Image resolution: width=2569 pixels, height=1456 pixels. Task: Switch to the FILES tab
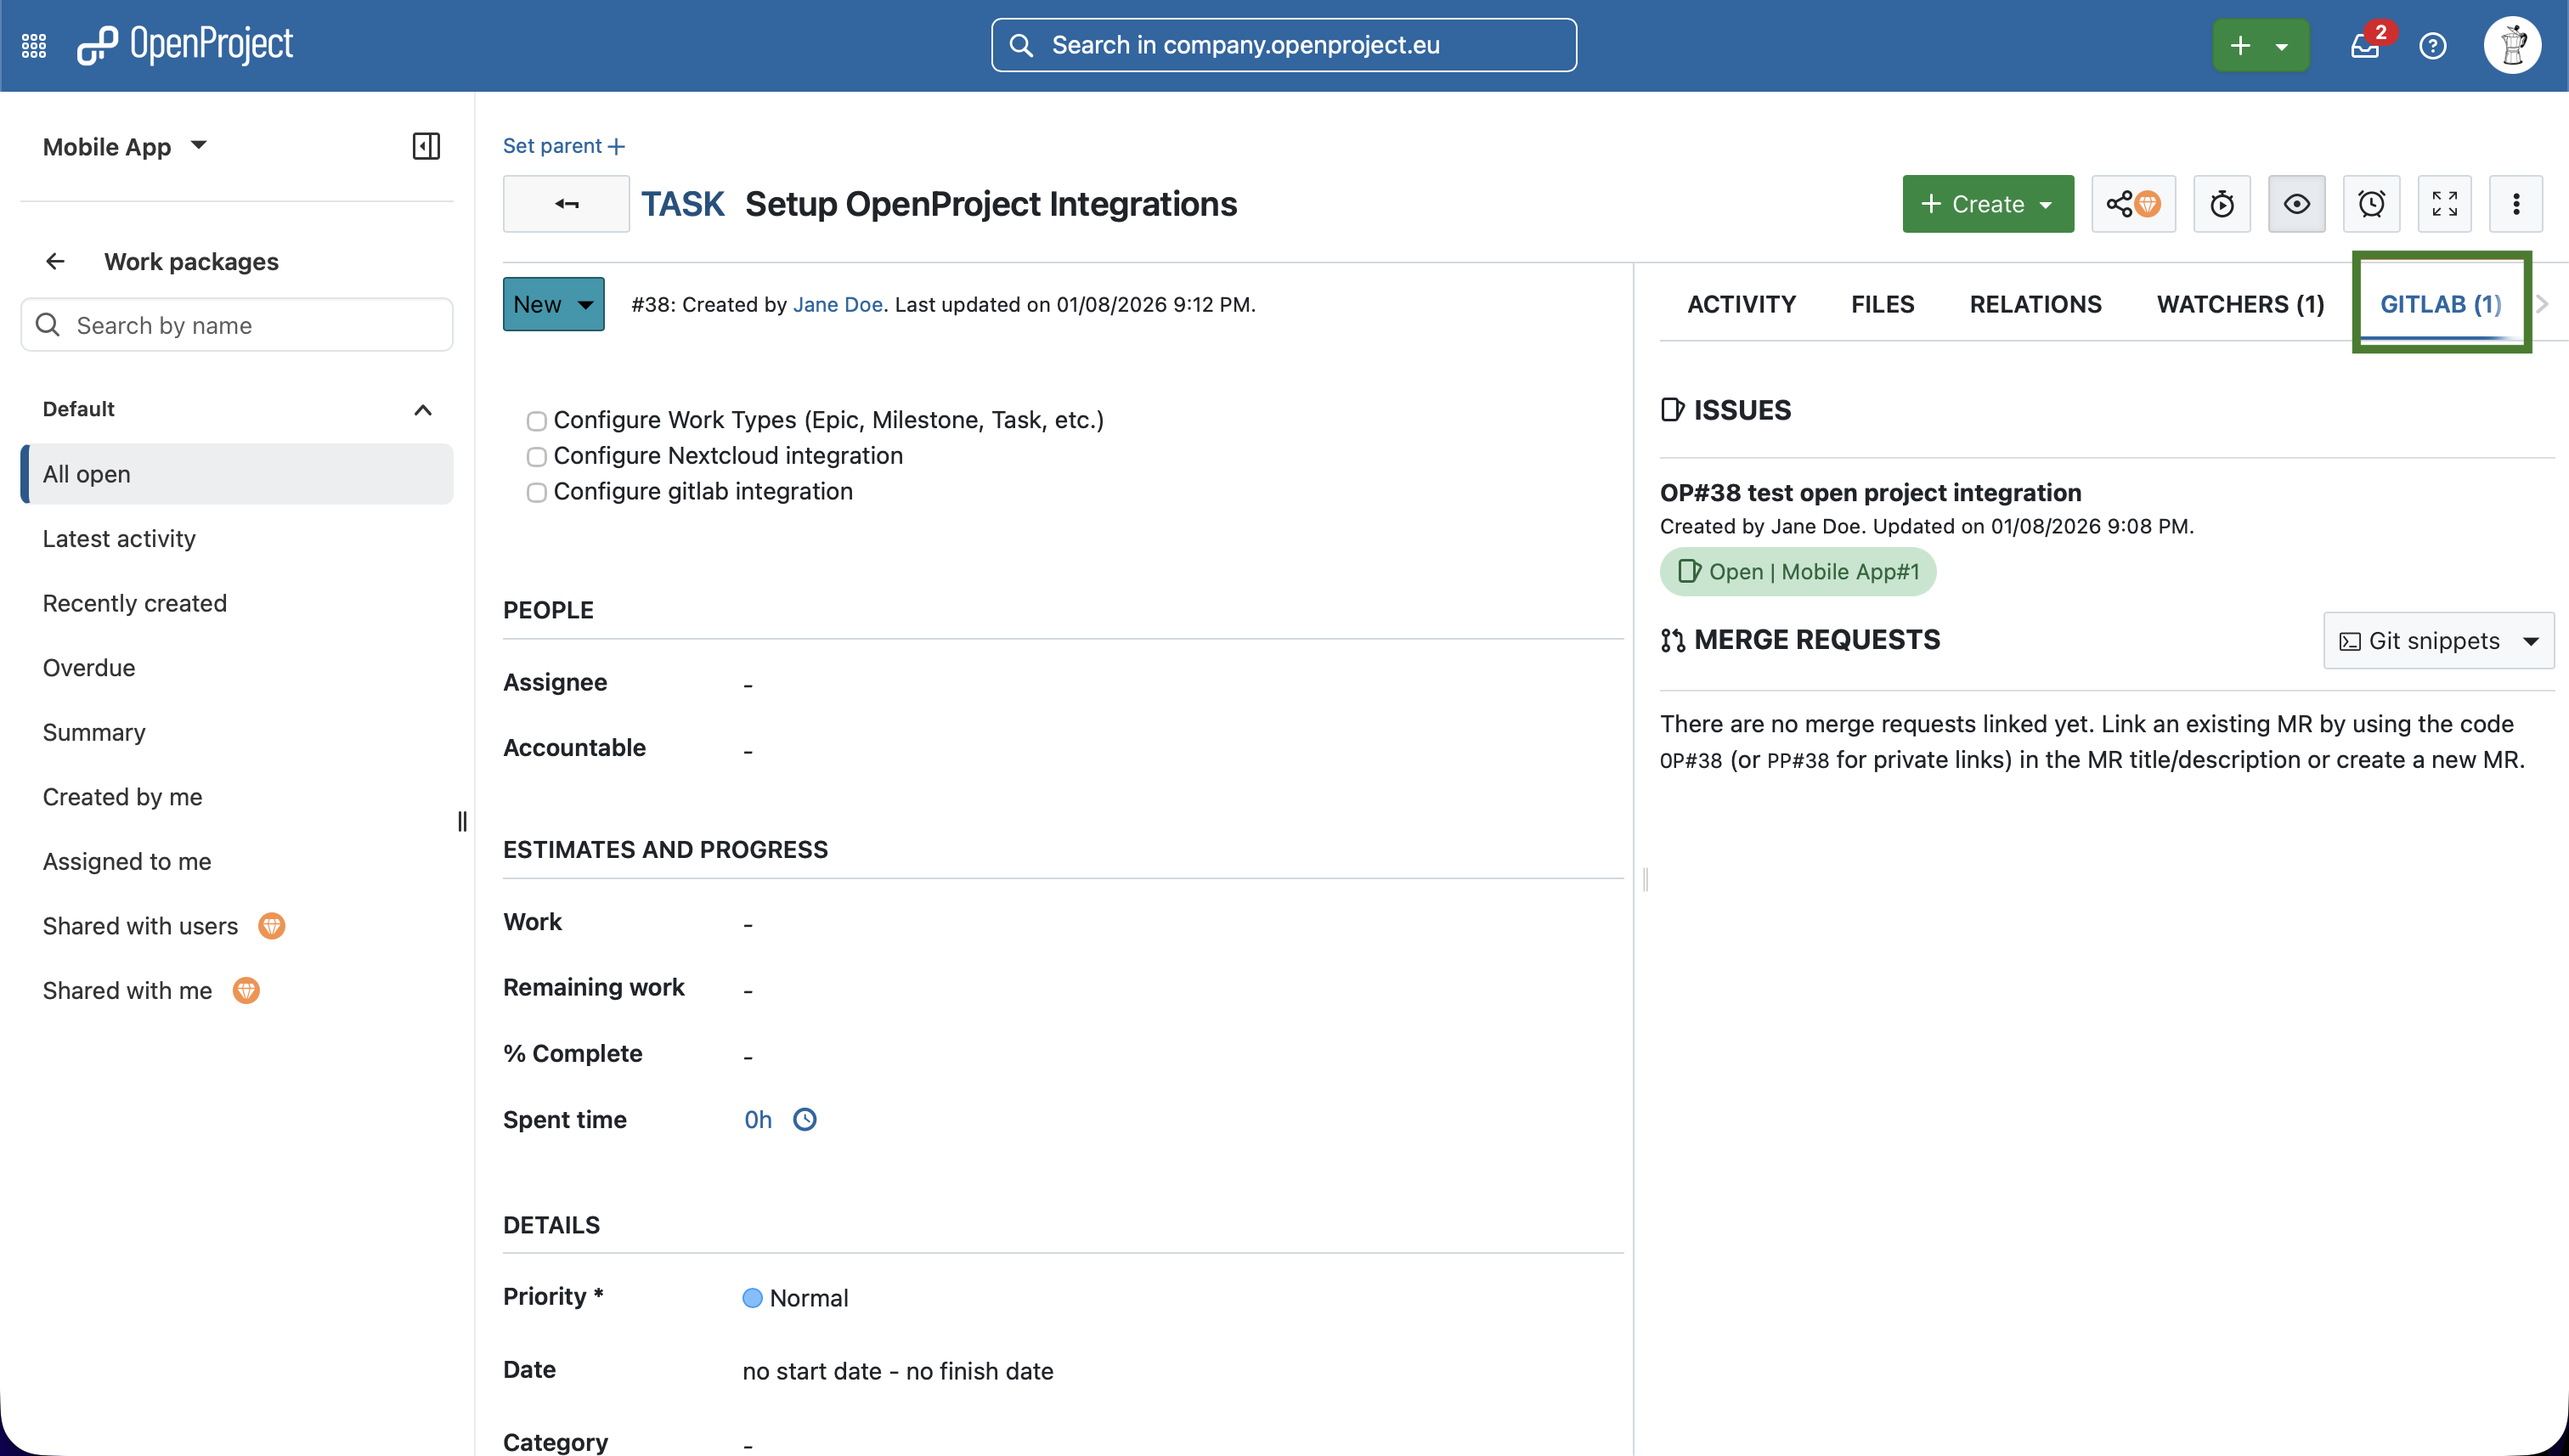(x=1882, y=304)
